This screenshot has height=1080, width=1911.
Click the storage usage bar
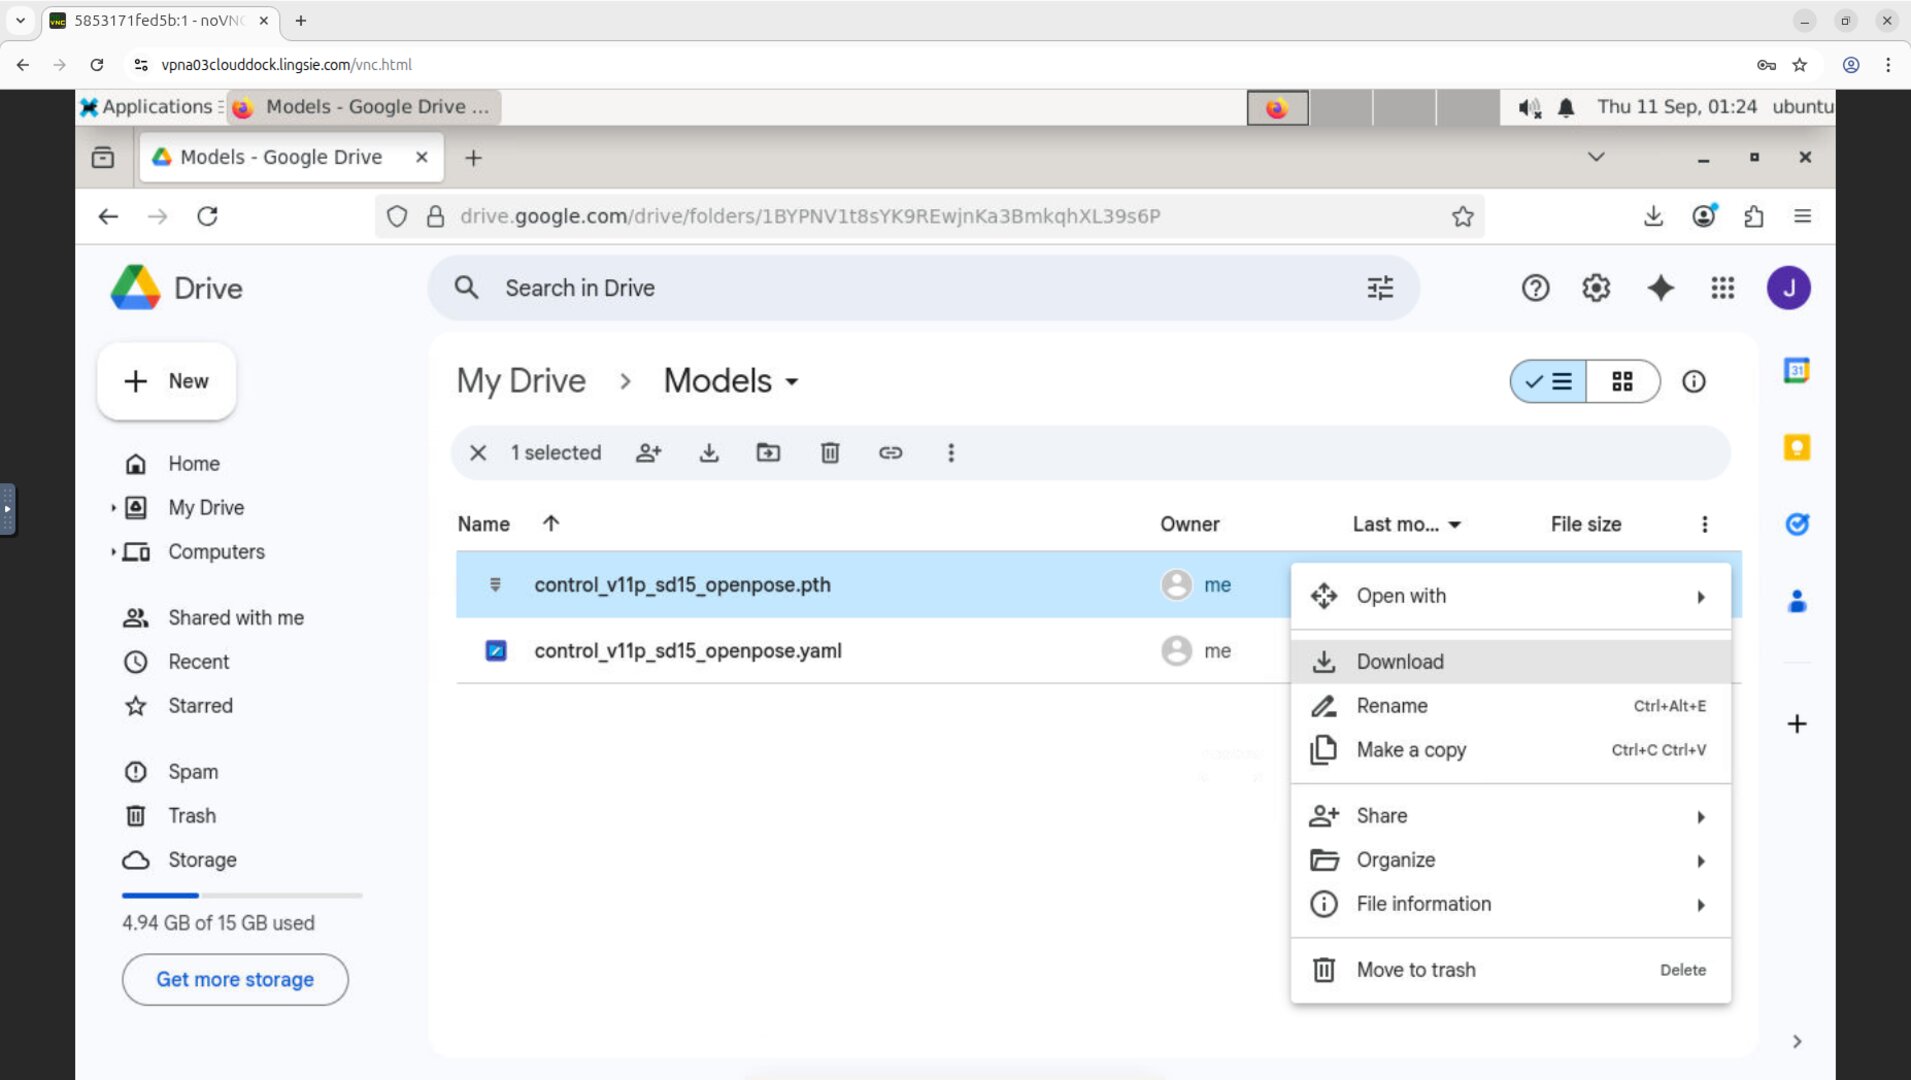click(x=240, y=895)
